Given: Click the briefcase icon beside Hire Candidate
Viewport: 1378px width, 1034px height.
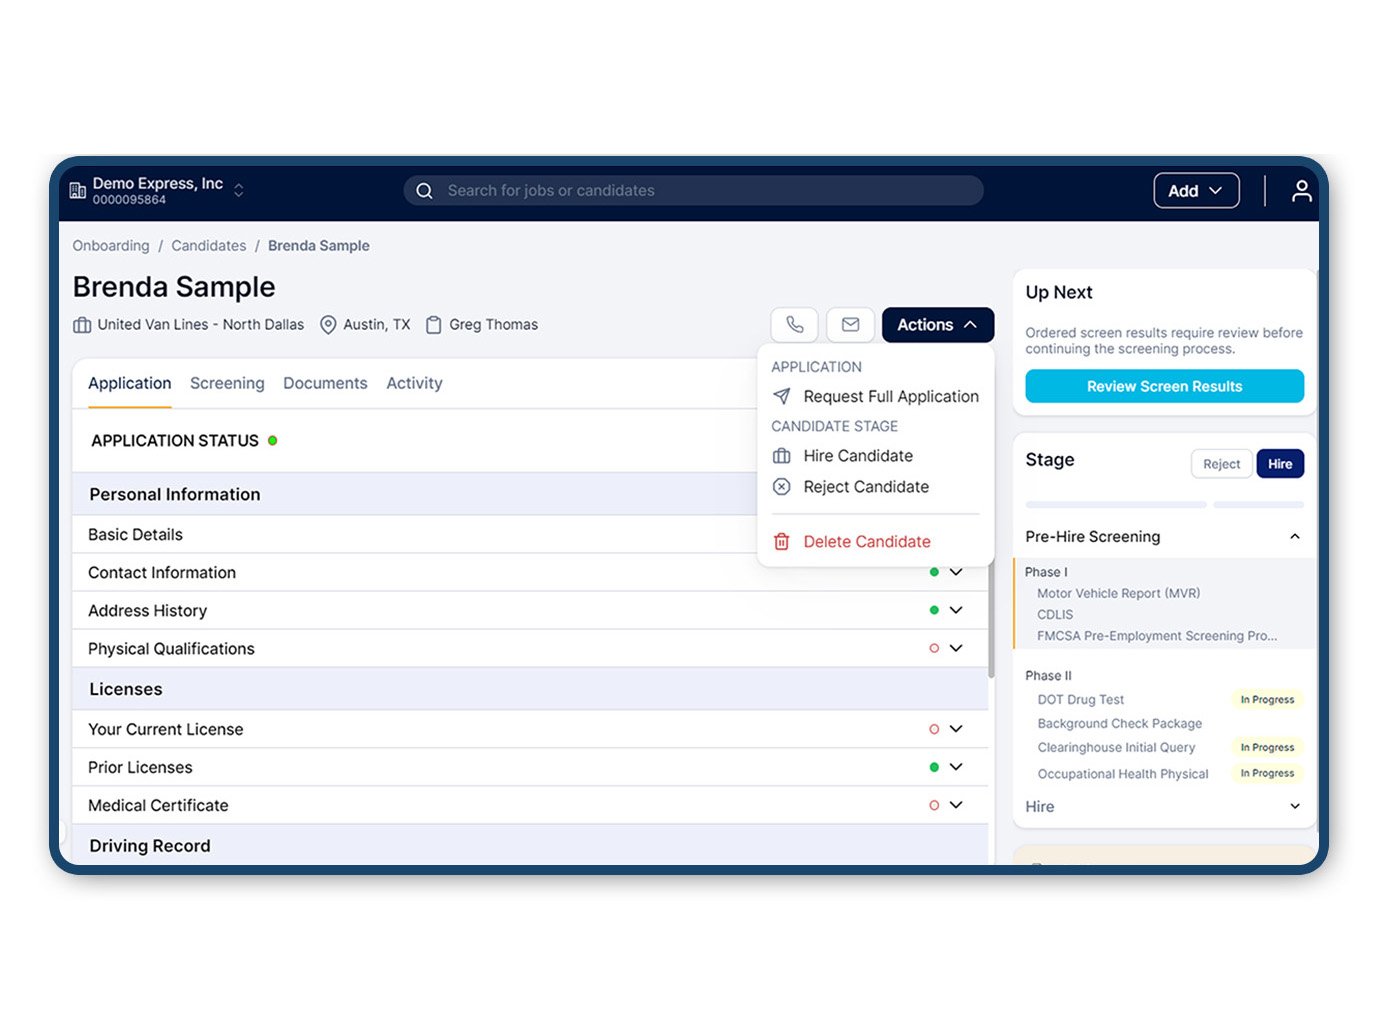Looking at the screenshot, I should [782, 456].
